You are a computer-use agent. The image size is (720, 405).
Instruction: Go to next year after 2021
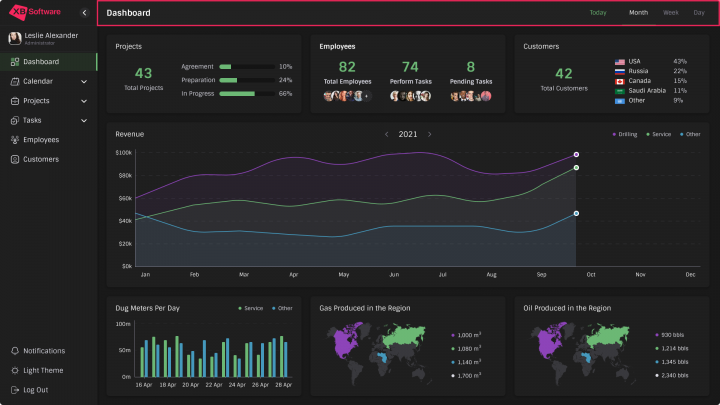430,134
